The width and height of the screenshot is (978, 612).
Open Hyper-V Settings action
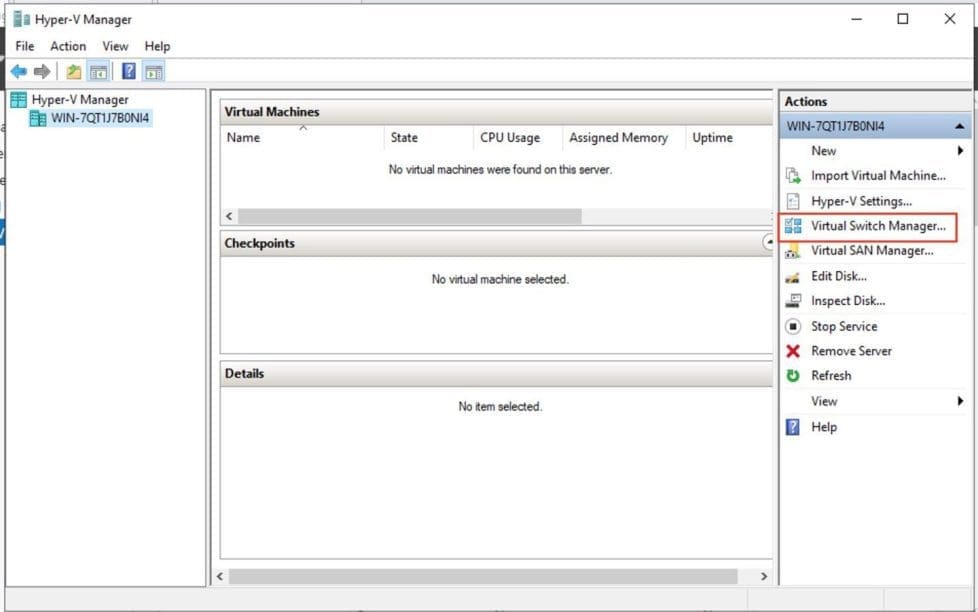coord(861,201)
